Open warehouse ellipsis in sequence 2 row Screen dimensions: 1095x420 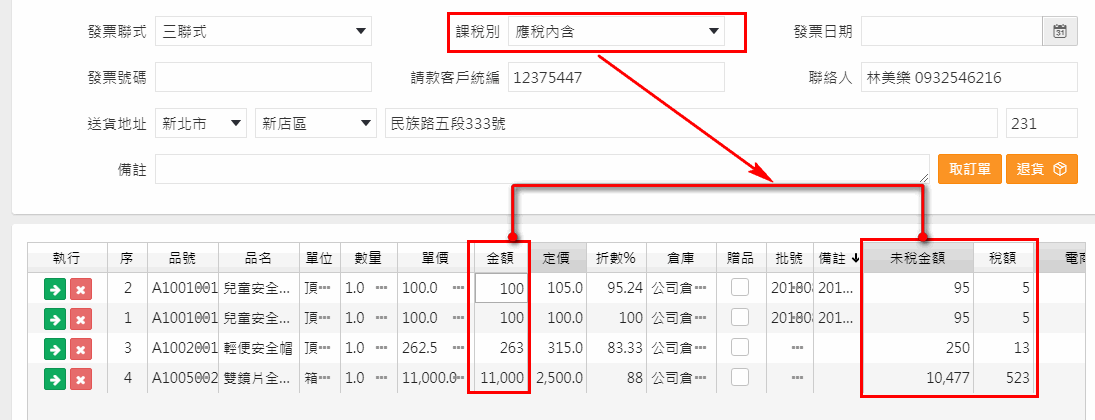coord(700,288)
